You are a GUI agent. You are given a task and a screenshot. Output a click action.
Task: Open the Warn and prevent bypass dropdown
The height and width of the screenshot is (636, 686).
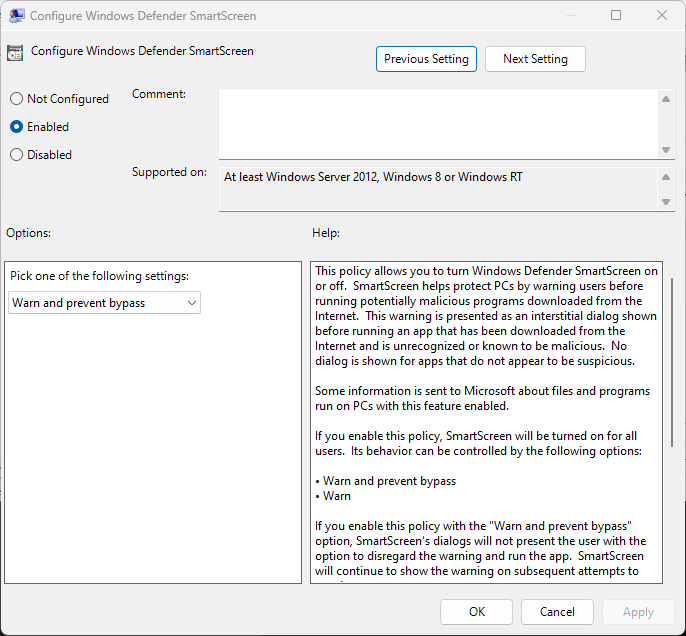(104, 303)
